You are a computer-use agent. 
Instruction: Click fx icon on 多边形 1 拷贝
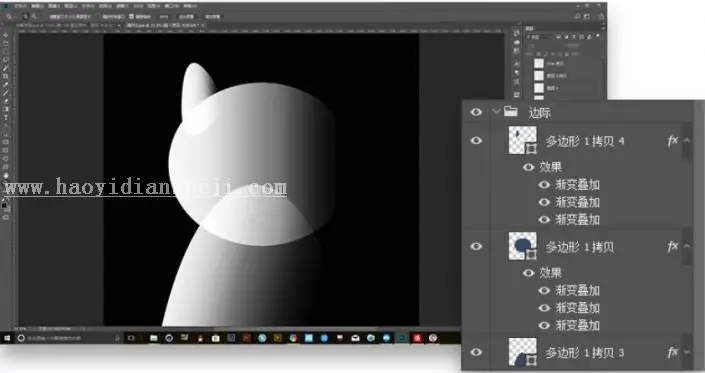(x=673, y=246)
